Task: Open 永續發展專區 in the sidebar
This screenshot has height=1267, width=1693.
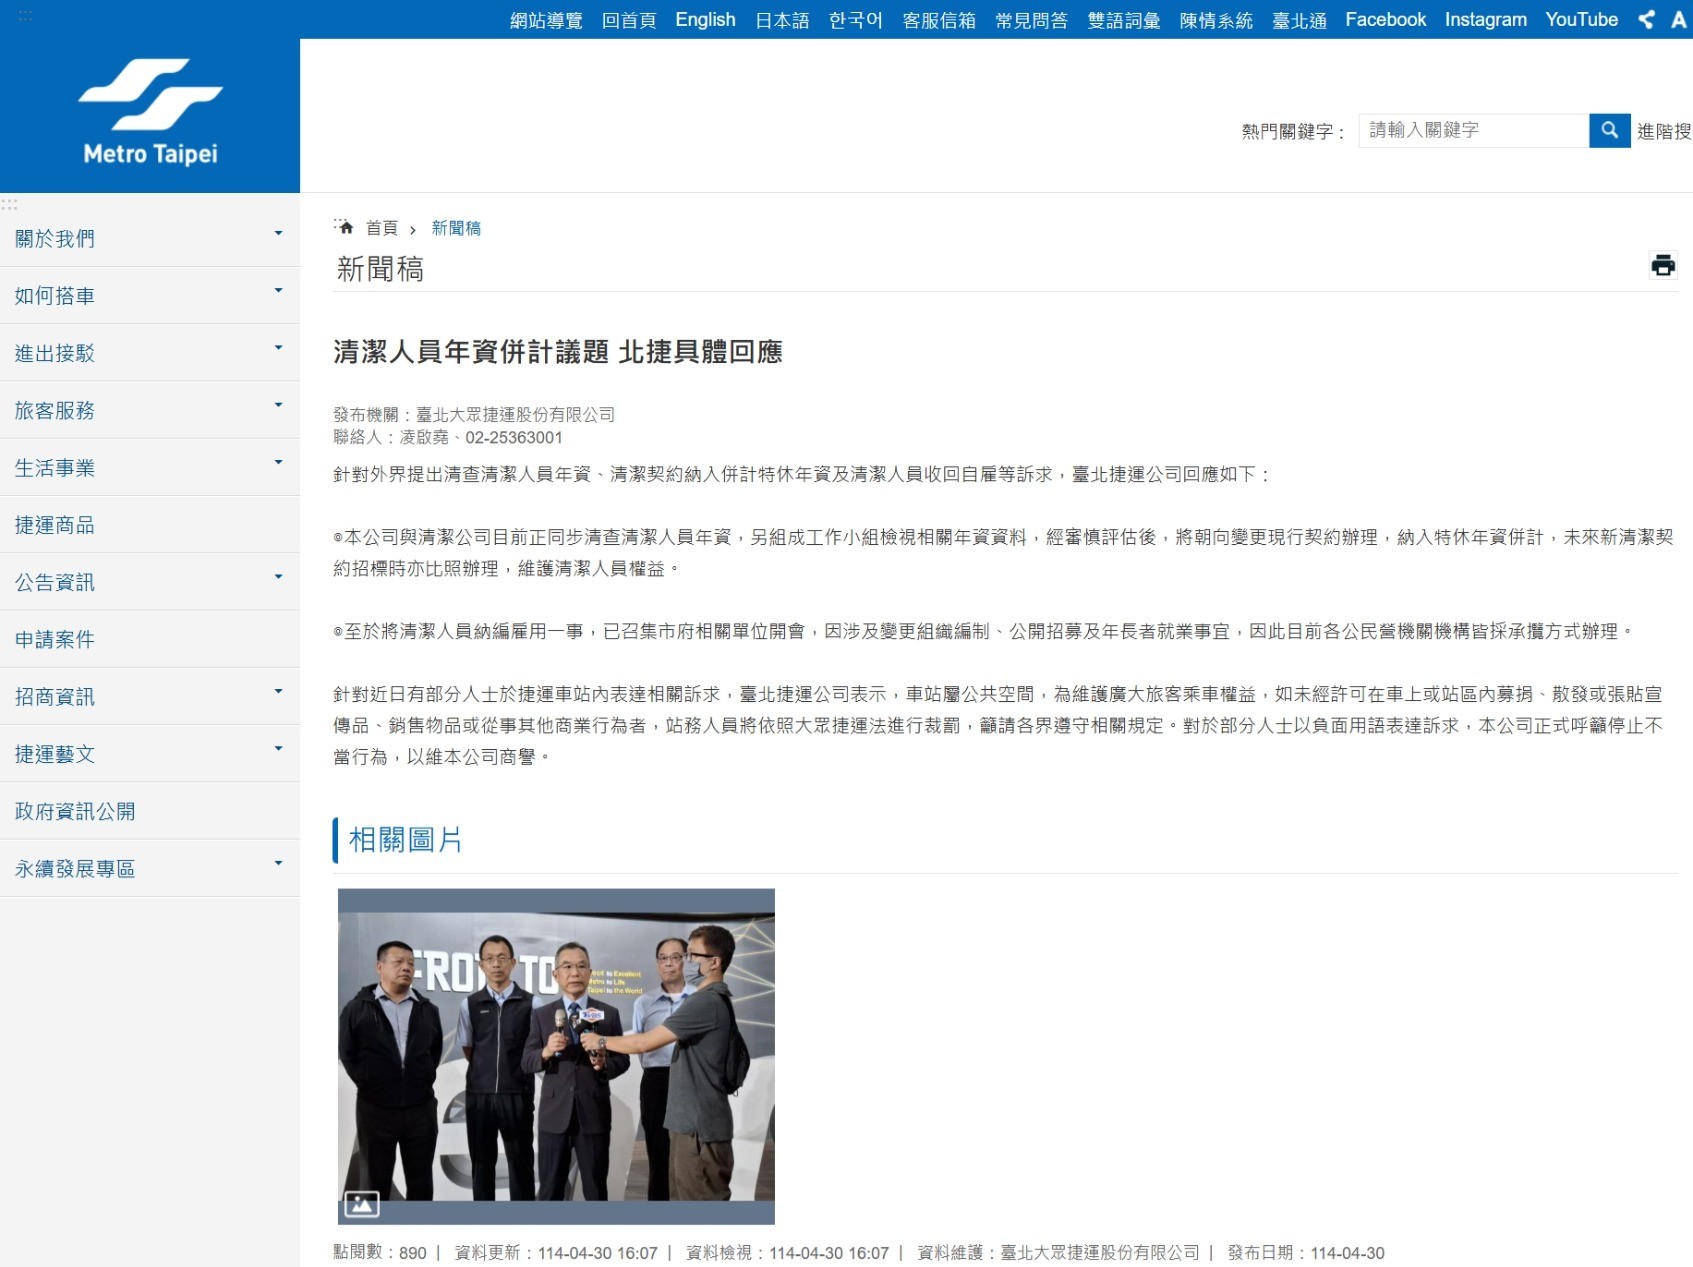Action: [75, 869]
